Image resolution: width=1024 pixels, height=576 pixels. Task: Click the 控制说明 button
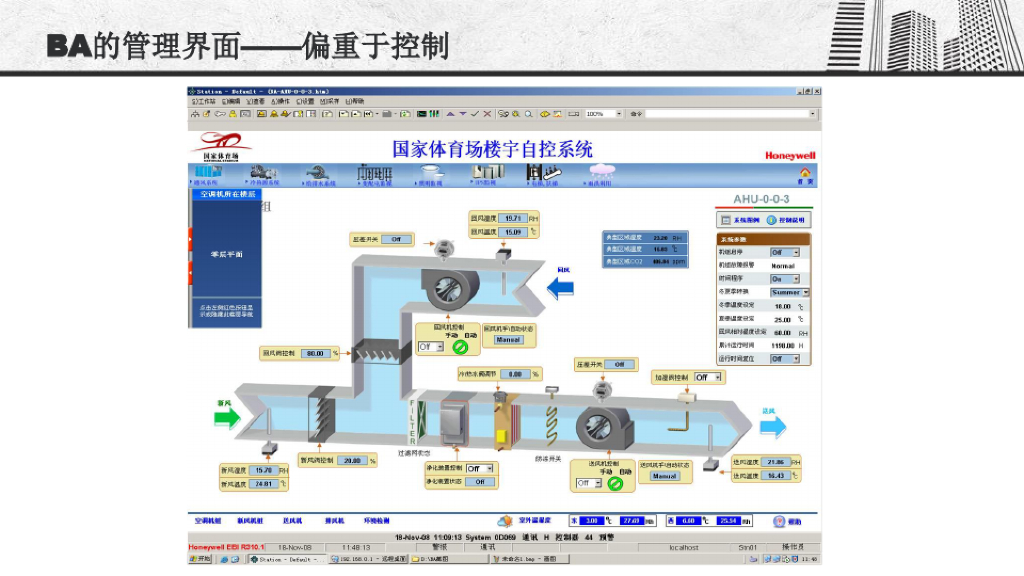[x=790, y=220]
